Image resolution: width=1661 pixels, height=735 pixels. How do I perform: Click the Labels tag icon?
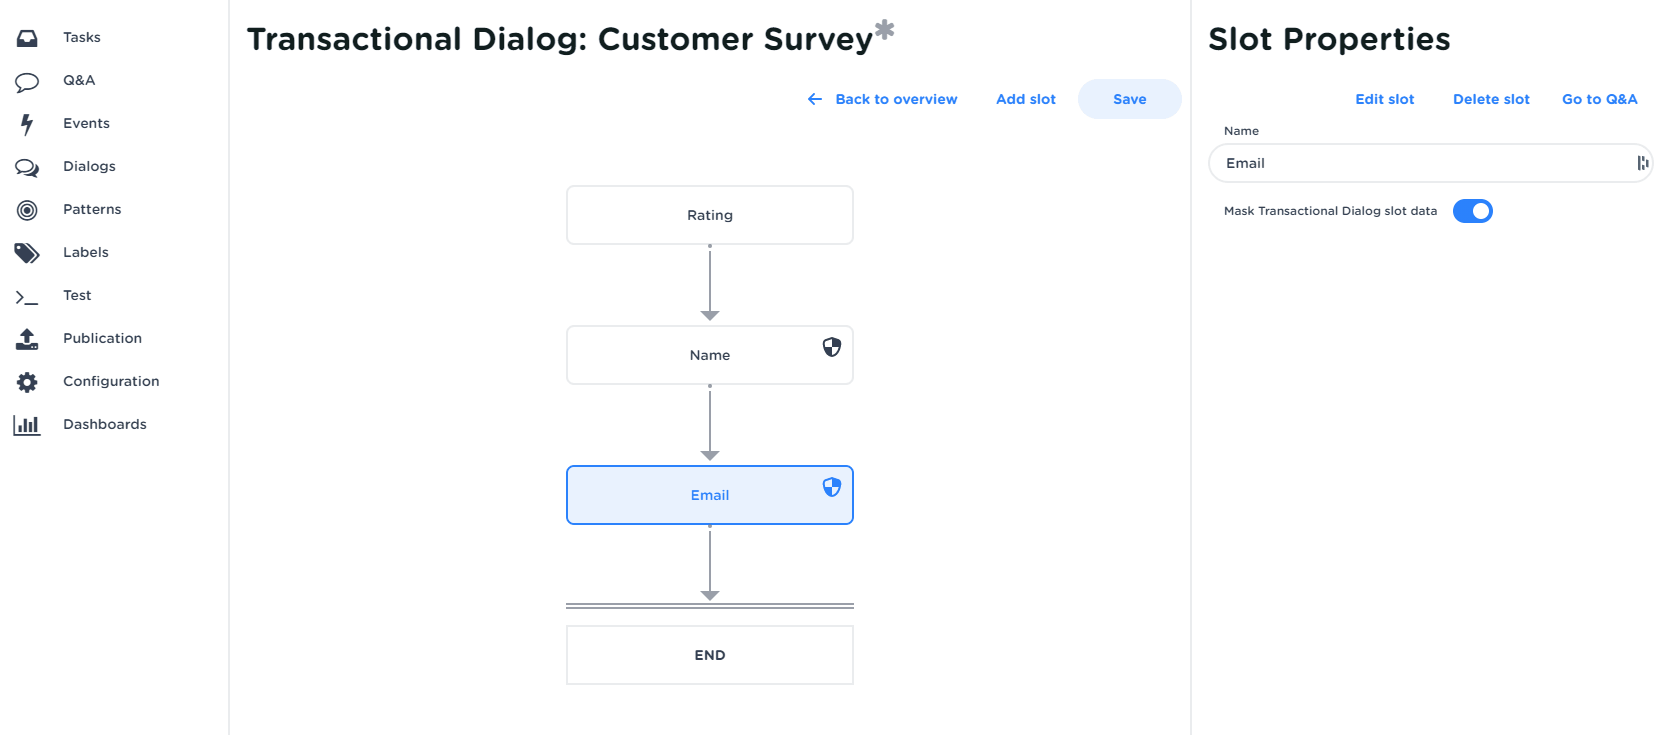[x=27, y=253]
